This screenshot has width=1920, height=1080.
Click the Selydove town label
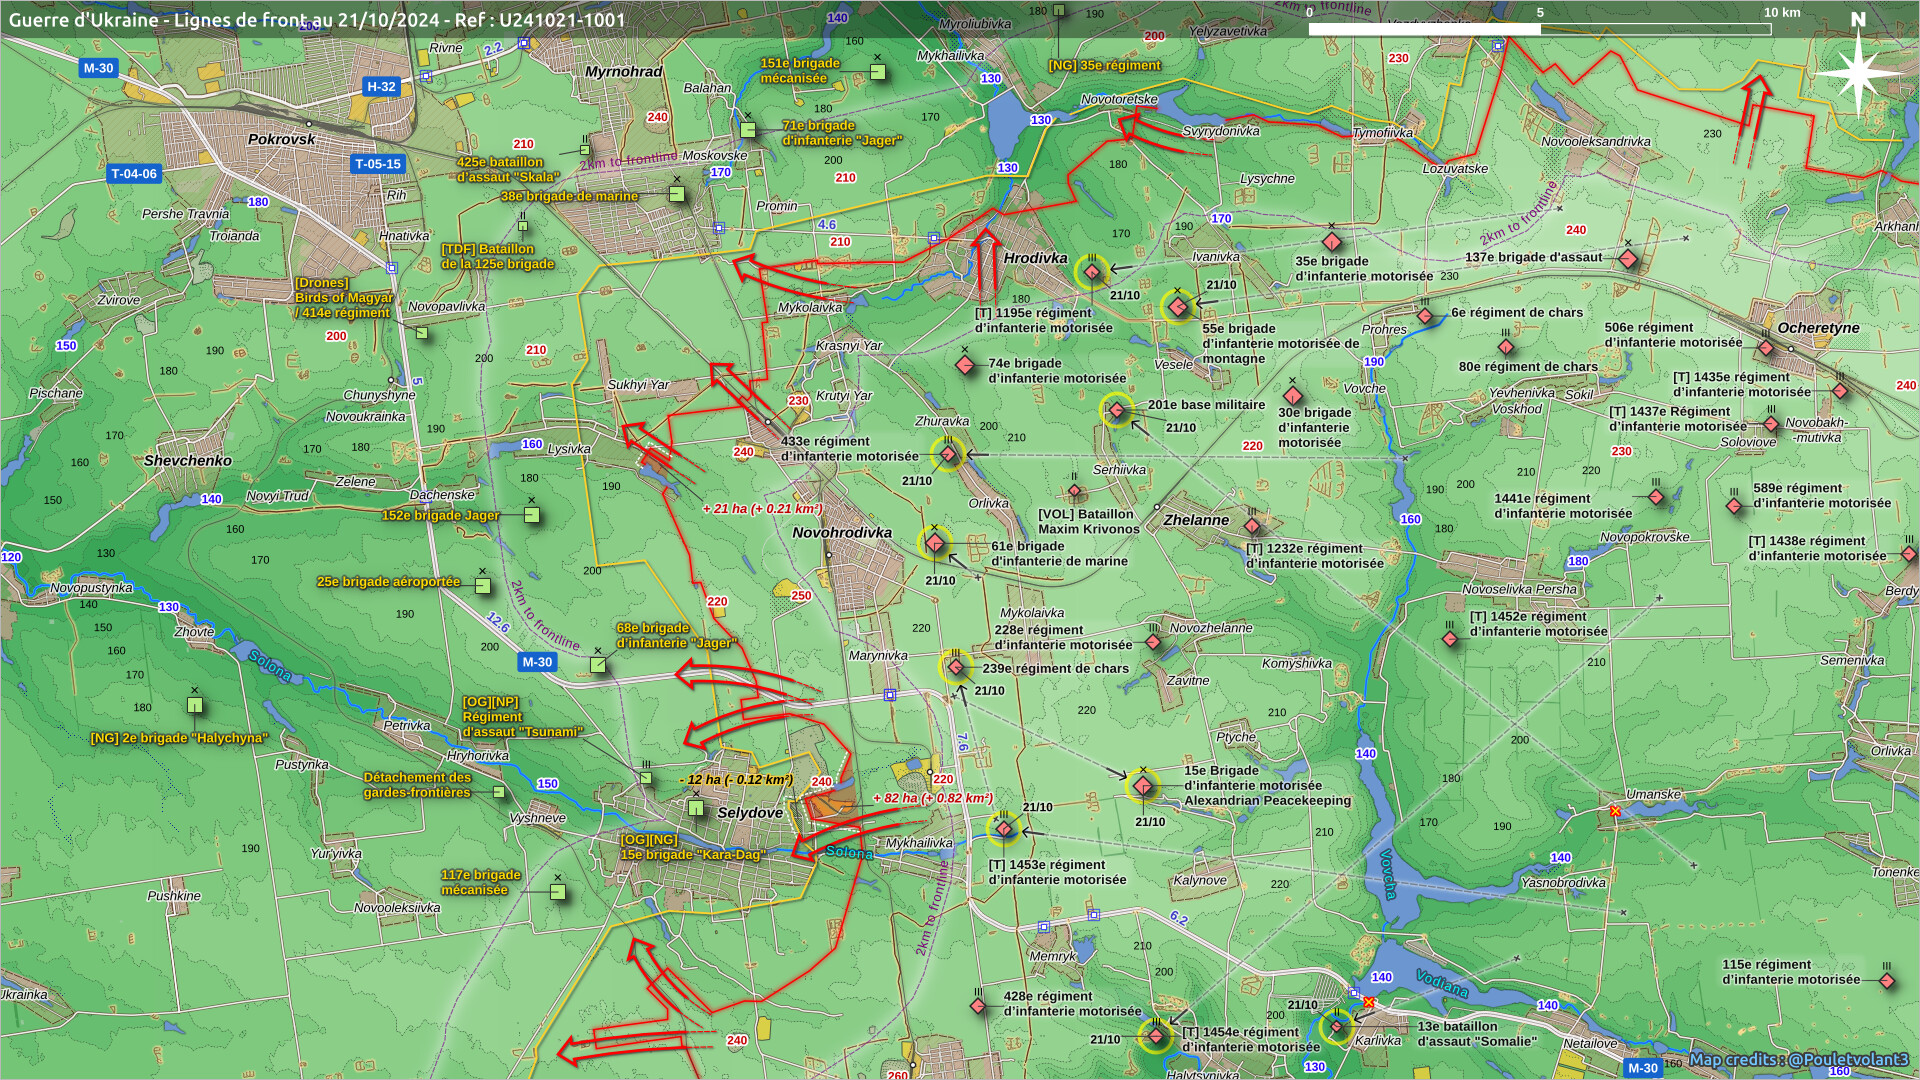pos(750,813)
